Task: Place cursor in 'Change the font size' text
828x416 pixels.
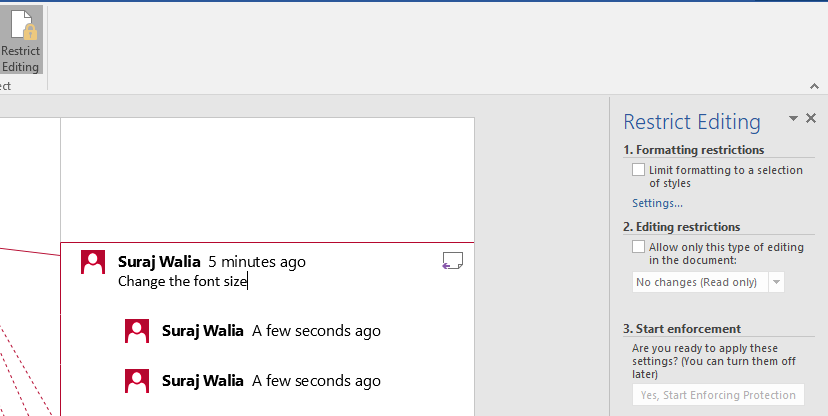Action: (x=183, y=281)
